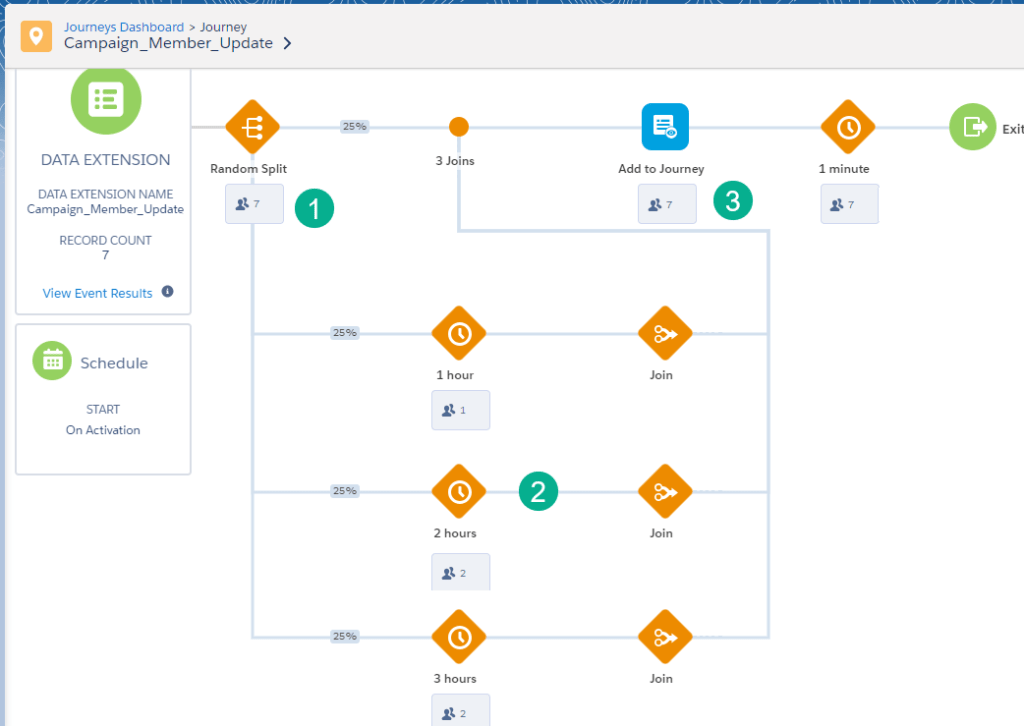Click the green Exit icon
Screen dimensions: 1024x726
[x=972, y=127]
